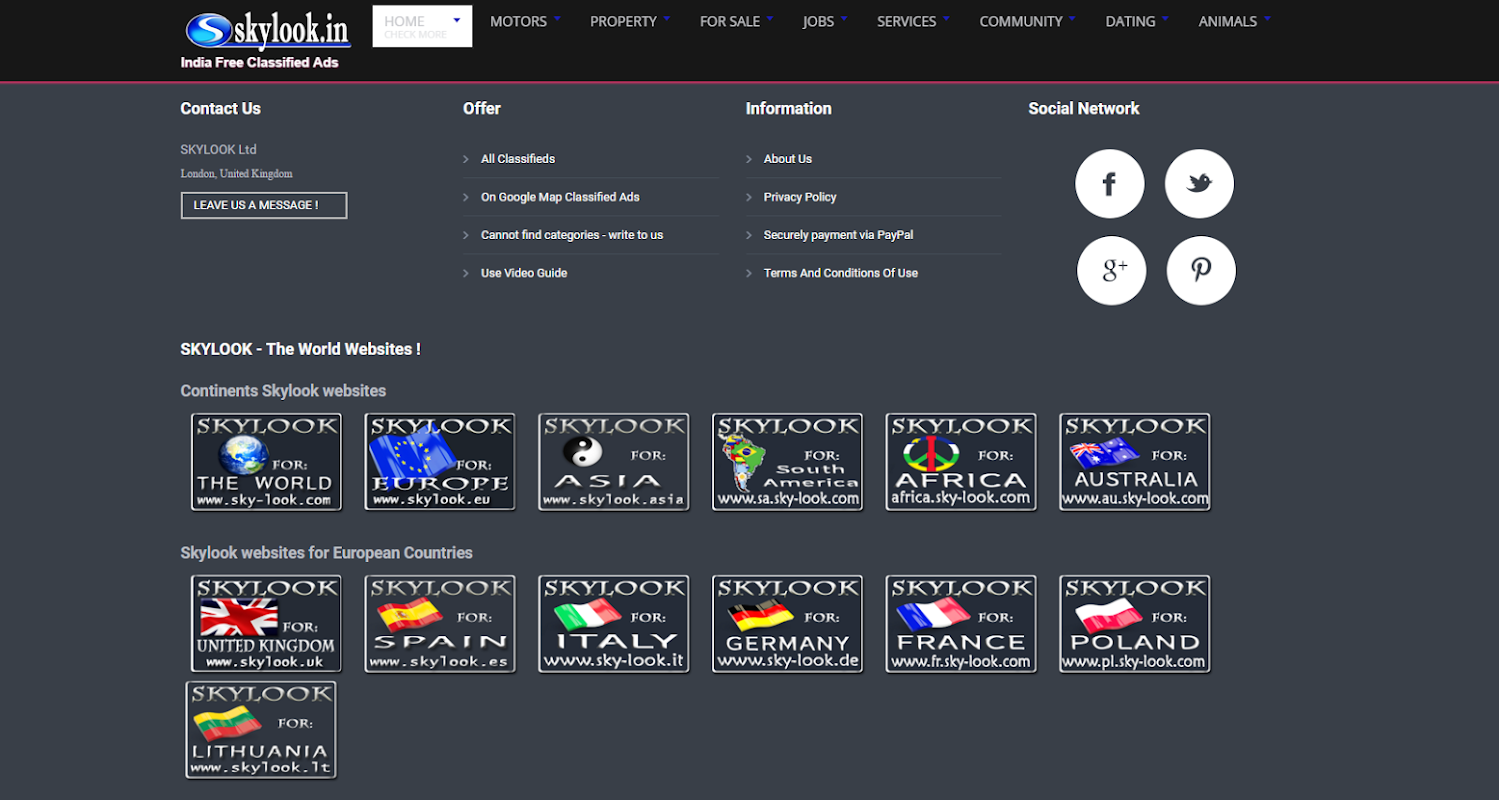
Task: Open On Google Map Classified Ads link
Action: coord(560,197)
